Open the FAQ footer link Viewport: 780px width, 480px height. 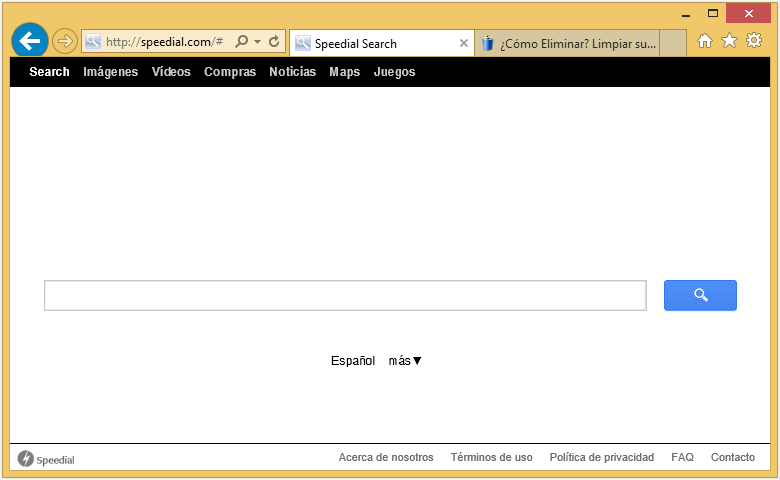682,457
